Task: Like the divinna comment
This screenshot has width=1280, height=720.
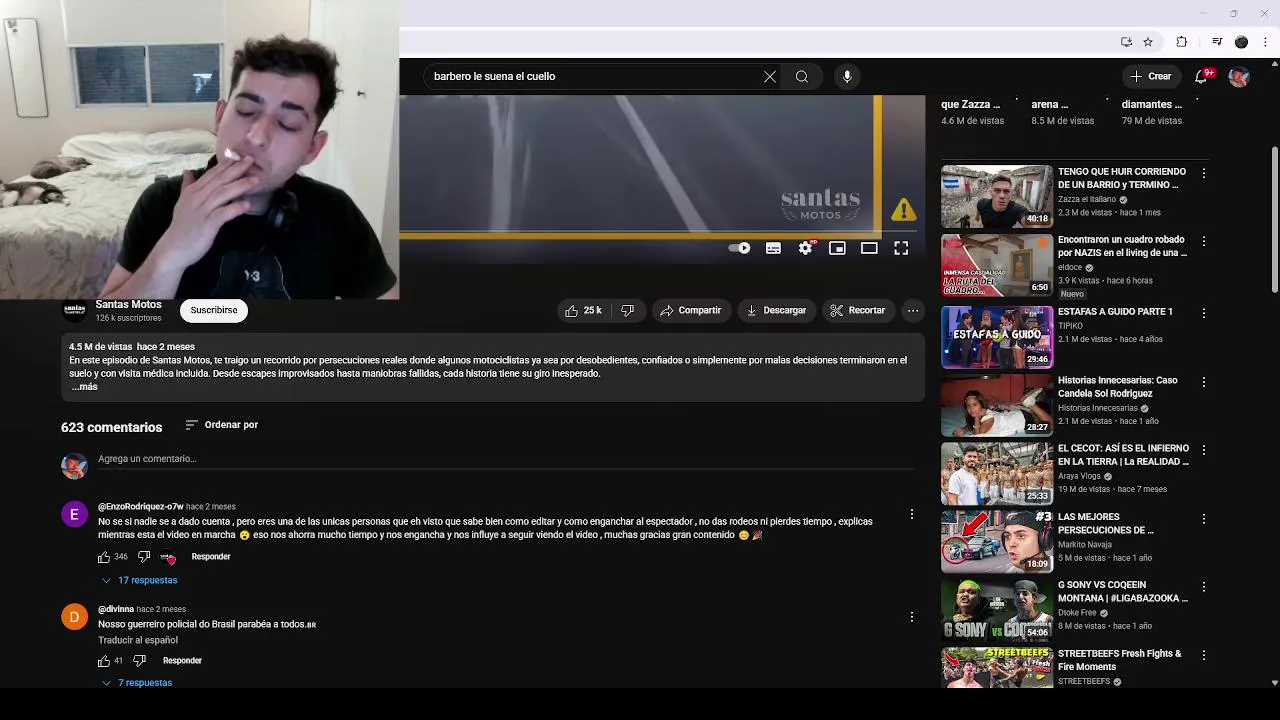Action: [x=104, y=661]
